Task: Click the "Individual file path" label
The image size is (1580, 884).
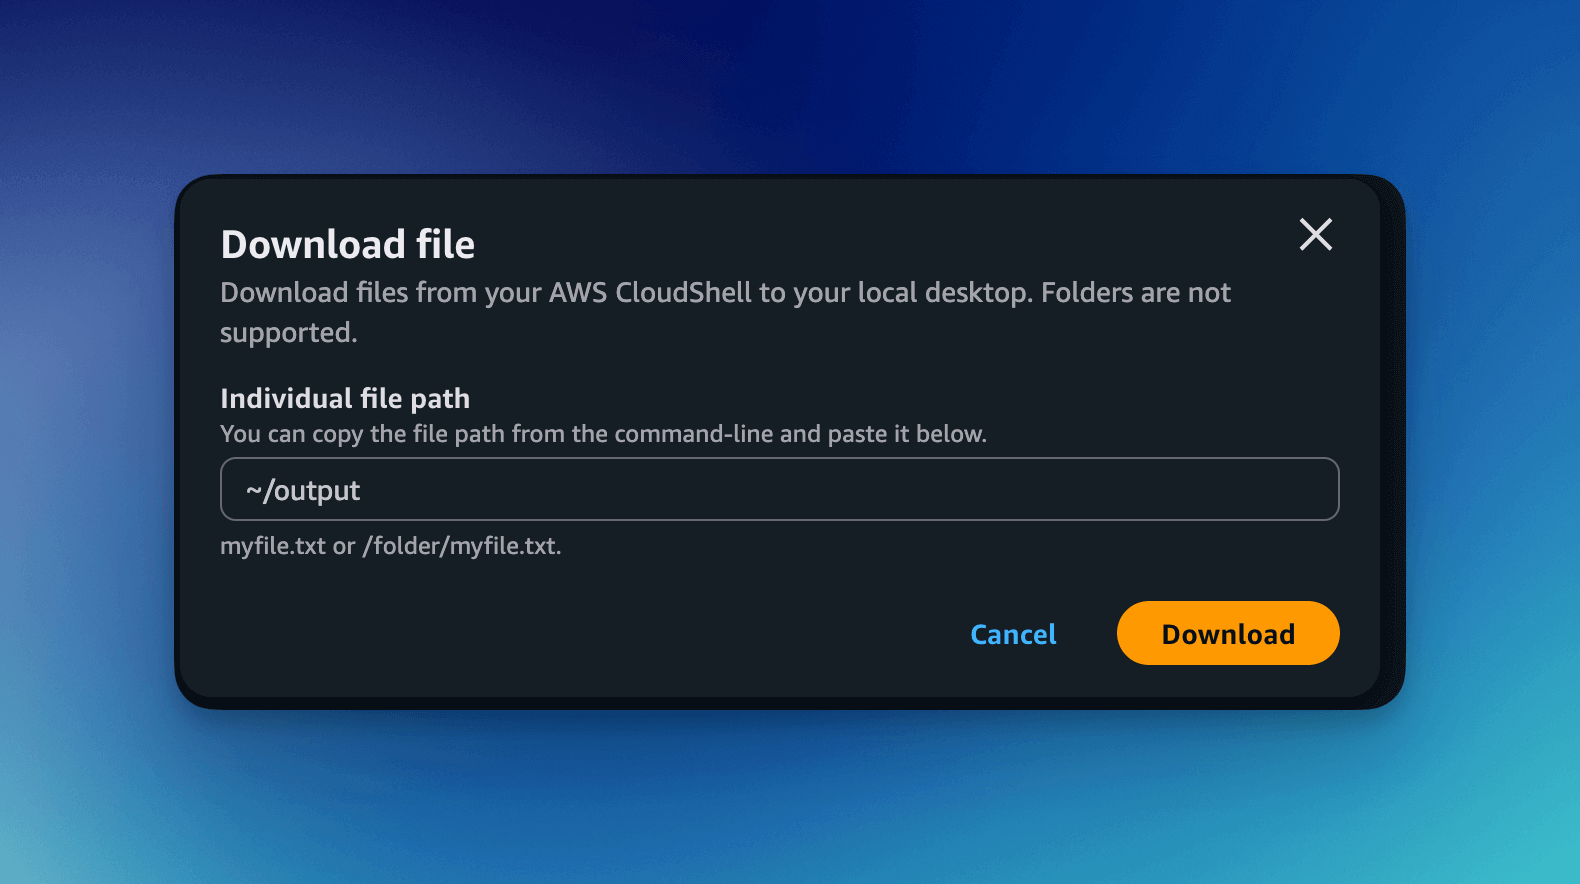Action: coord(345,398)
